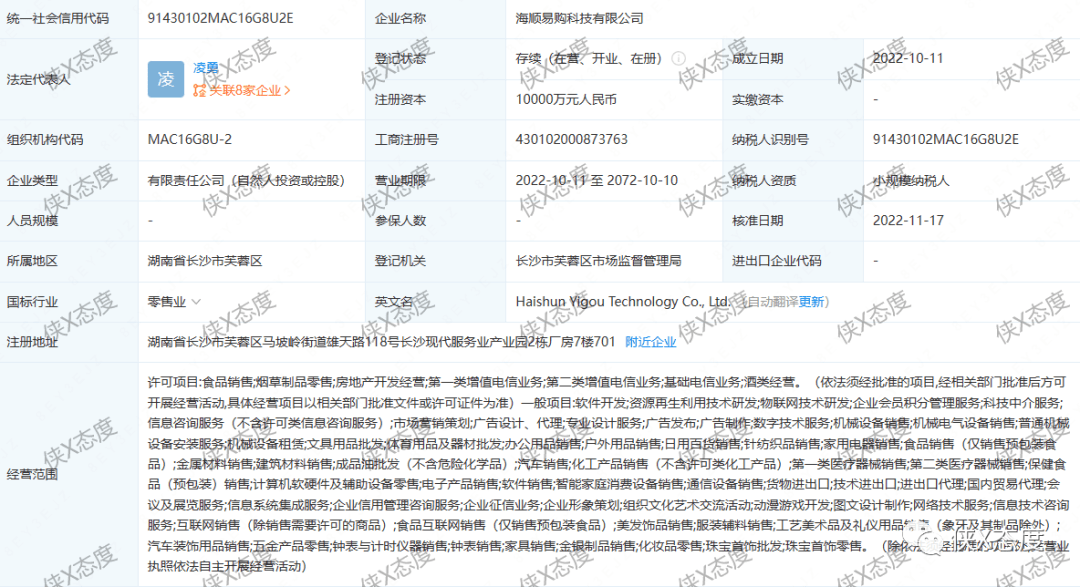The image size is (1080, 587).
Task: Click the 登记状态 label
Action: (400, 59)
